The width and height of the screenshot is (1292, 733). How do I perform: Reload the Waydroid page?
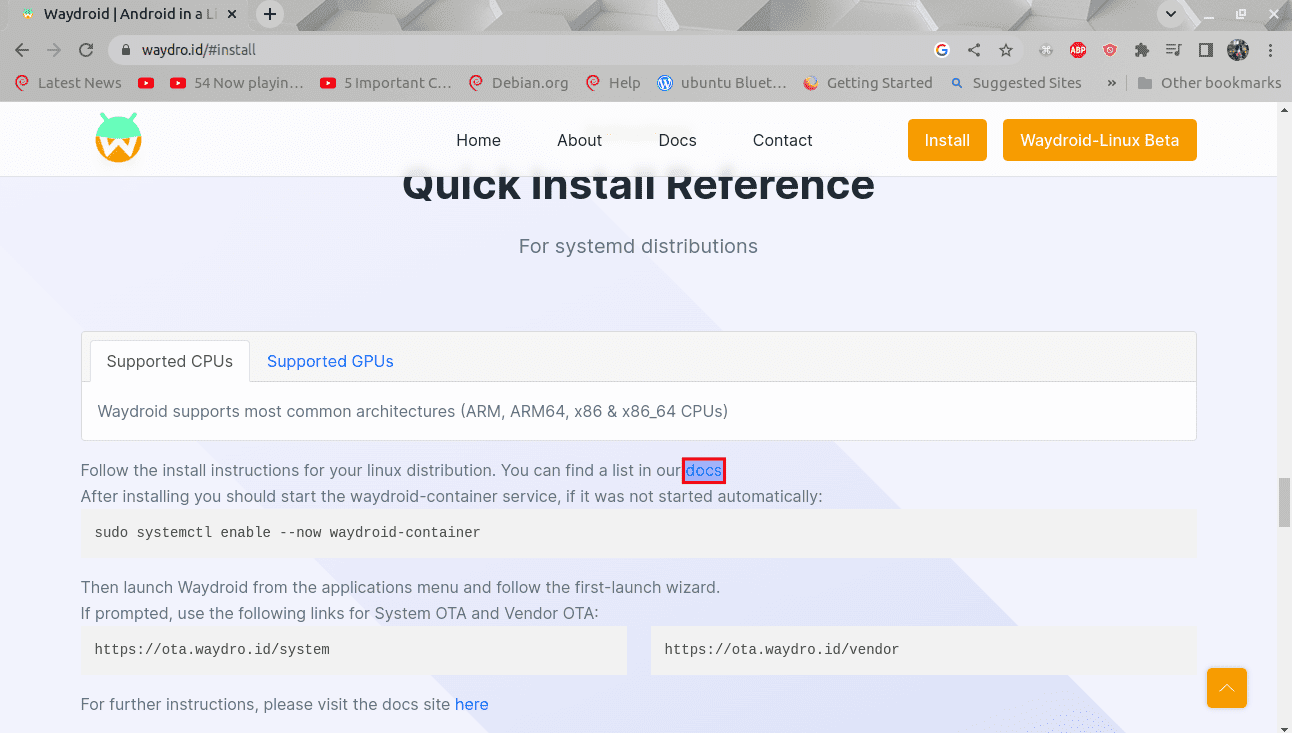tap(86, 50)
